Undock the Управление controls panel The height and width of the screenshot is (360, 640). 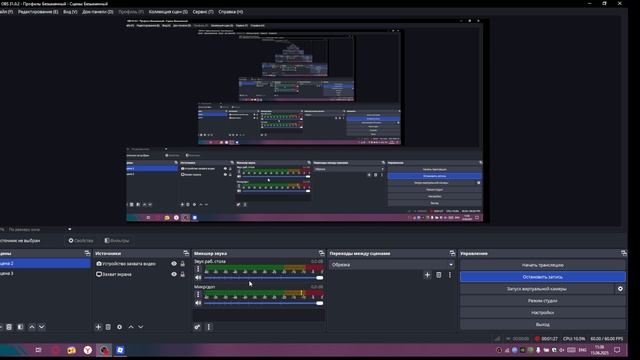623,253
